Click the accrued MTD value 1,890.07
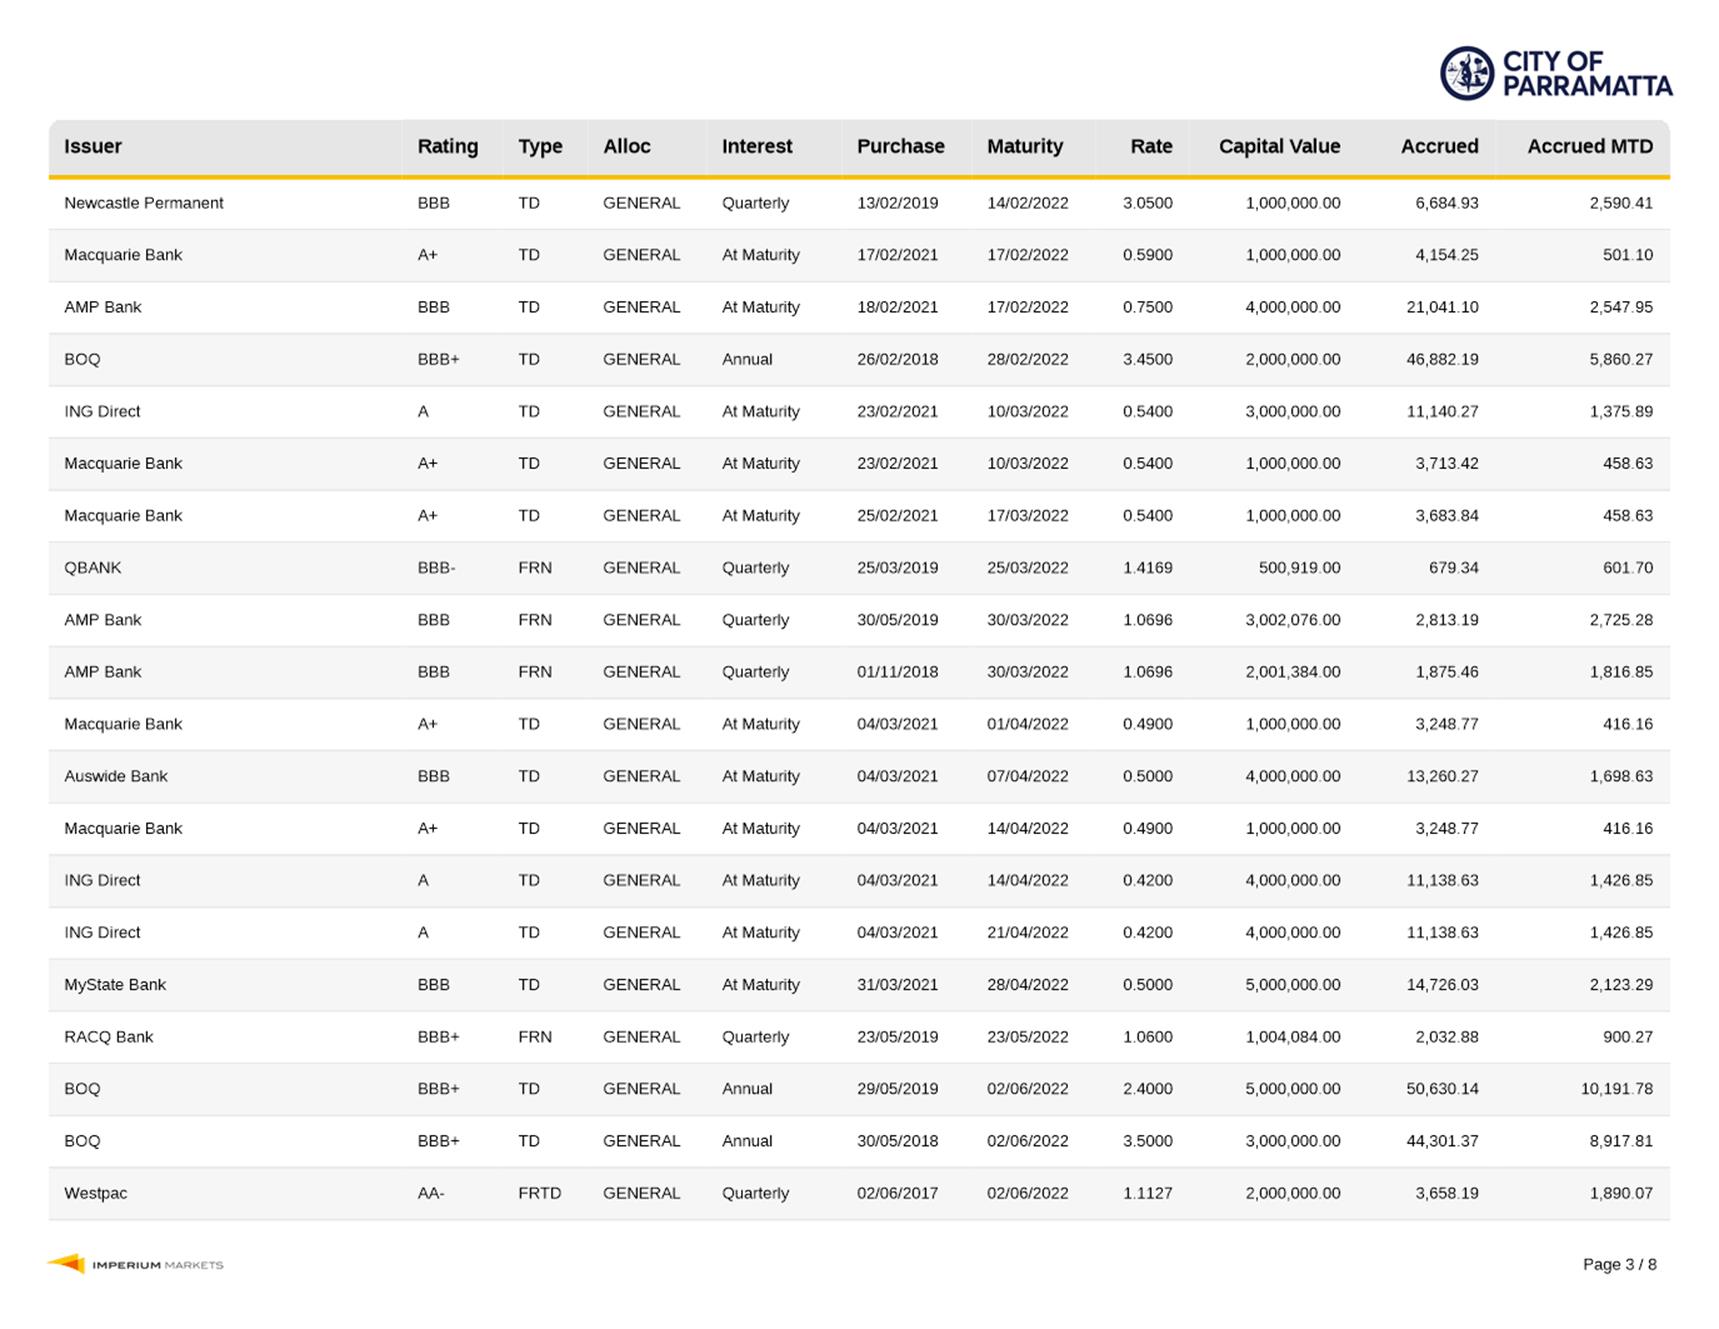The width and height of the screenshot is (1719, 1329). pos(1621,1193)
